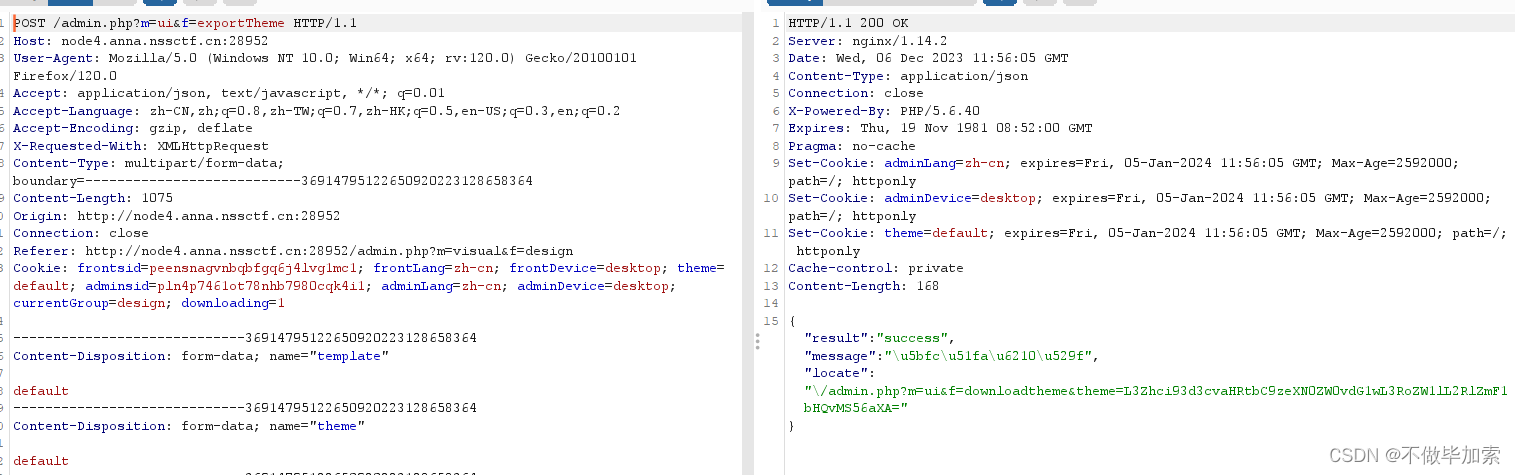This screenshot has height=475, width=1515.
Task: Select the Cookie: frontsid header line
Action: (369, 268)
